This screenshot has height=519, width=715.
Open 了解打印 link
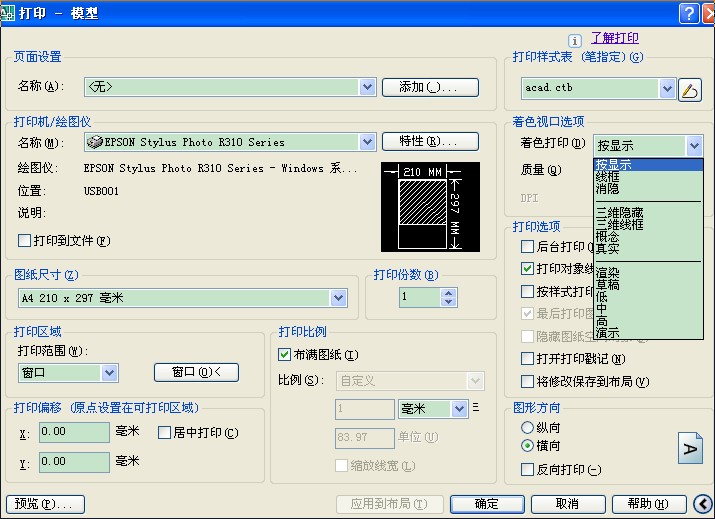tap(615, 38)
